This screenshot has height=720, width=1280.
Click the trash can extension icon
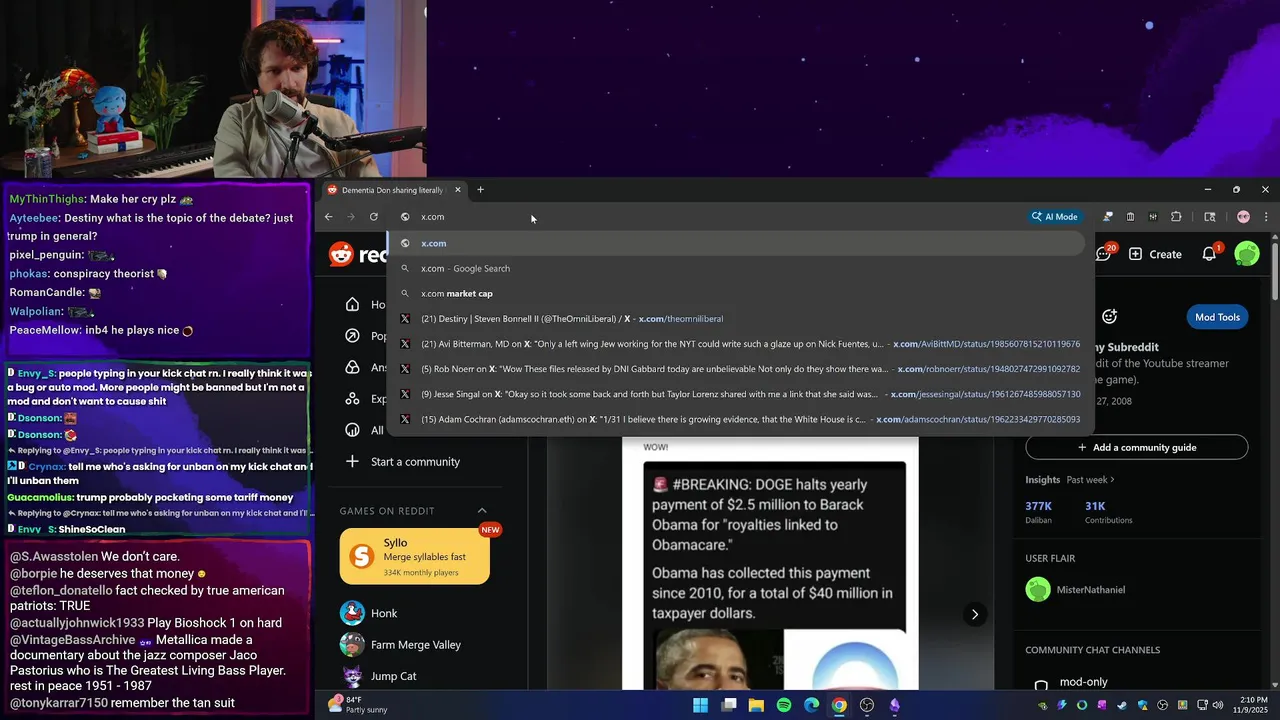point(1130,217)
